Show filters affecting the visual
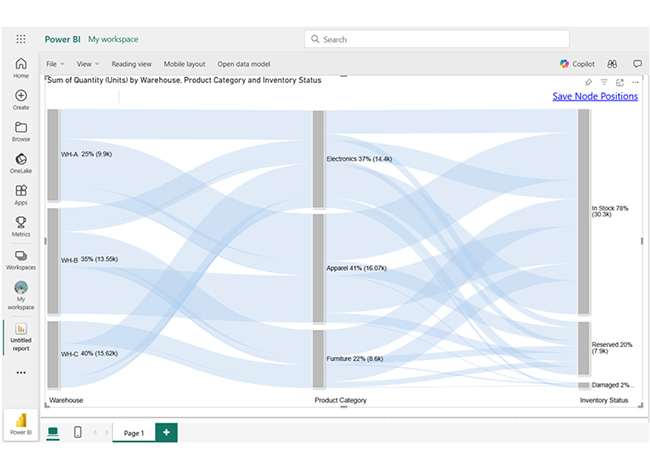The image size is (650, 469). click(604, 82)
